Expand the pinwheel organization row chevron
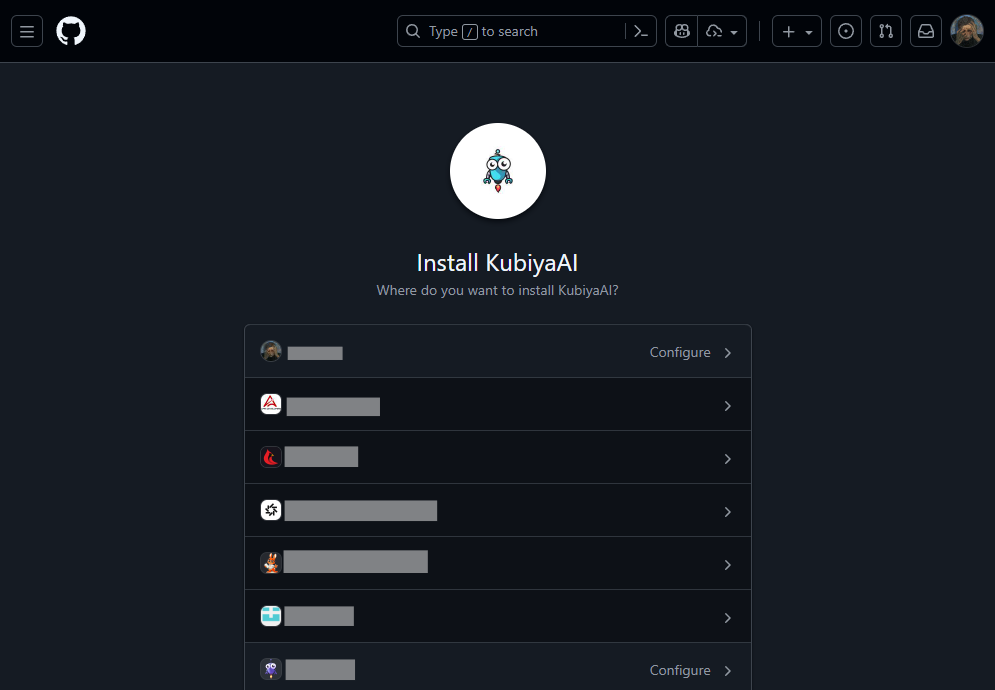This screenshot has height=690, width=995. click(x=728, y=512)
